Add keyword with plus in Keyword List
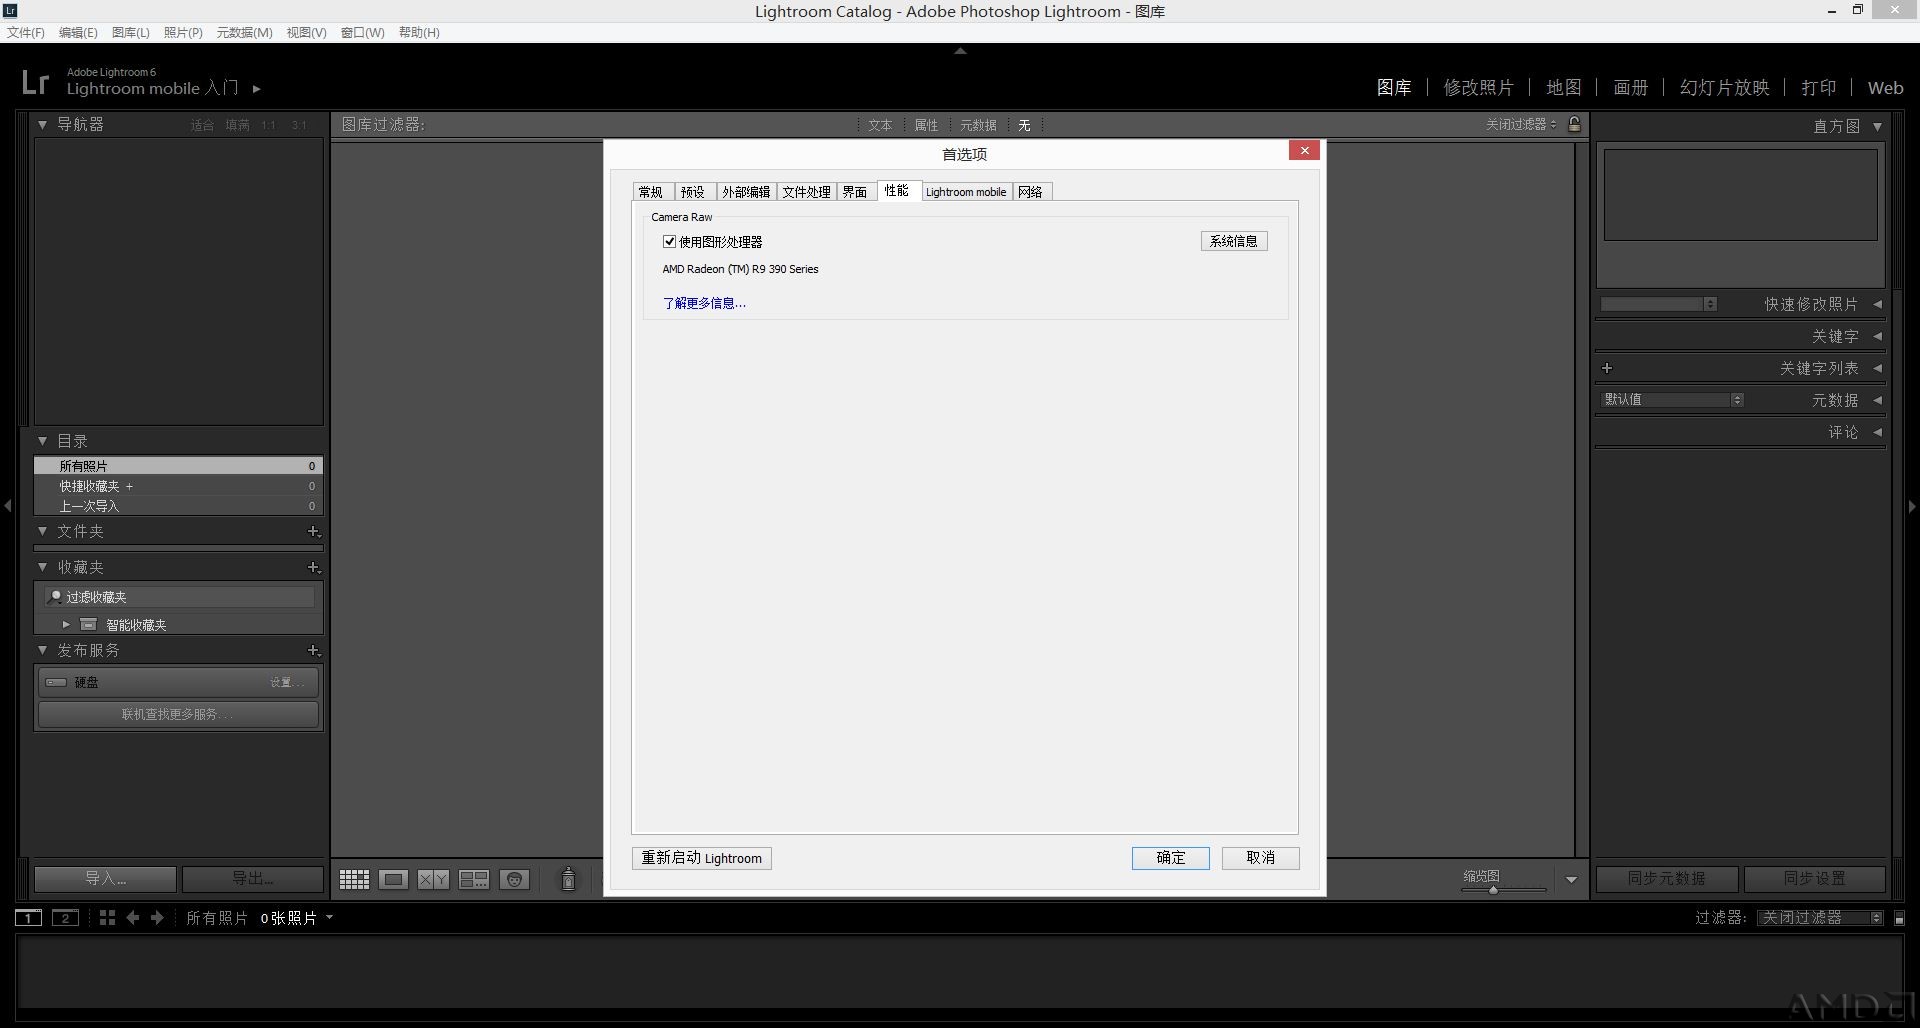The height and width of the screenshot is (1028, 1920). (x=1607, y=368)
